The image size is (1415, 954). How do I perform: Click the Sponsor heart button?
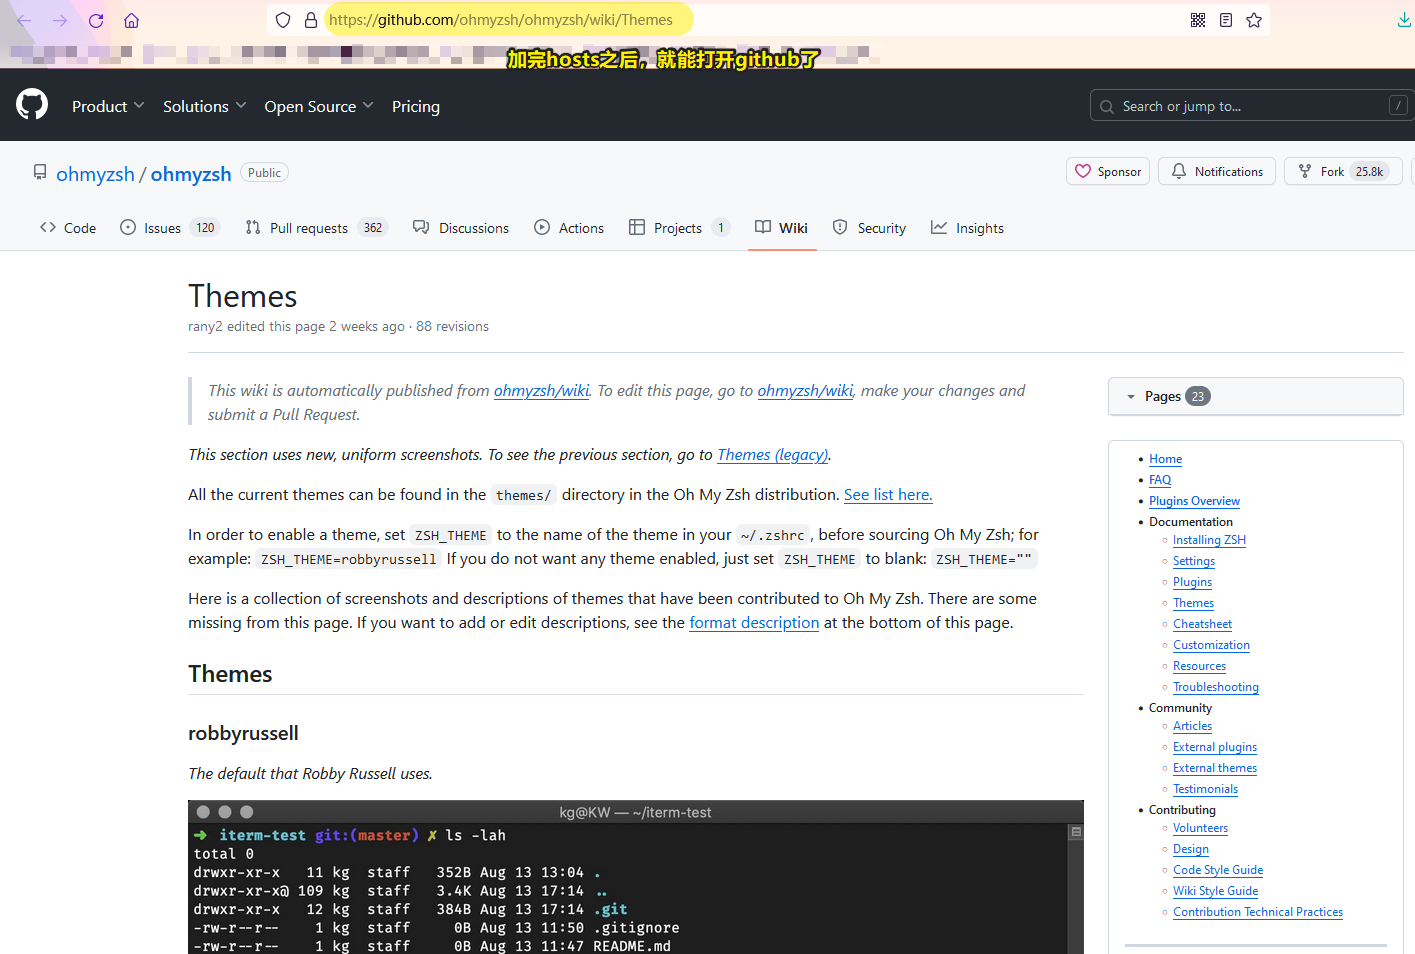1108,171
